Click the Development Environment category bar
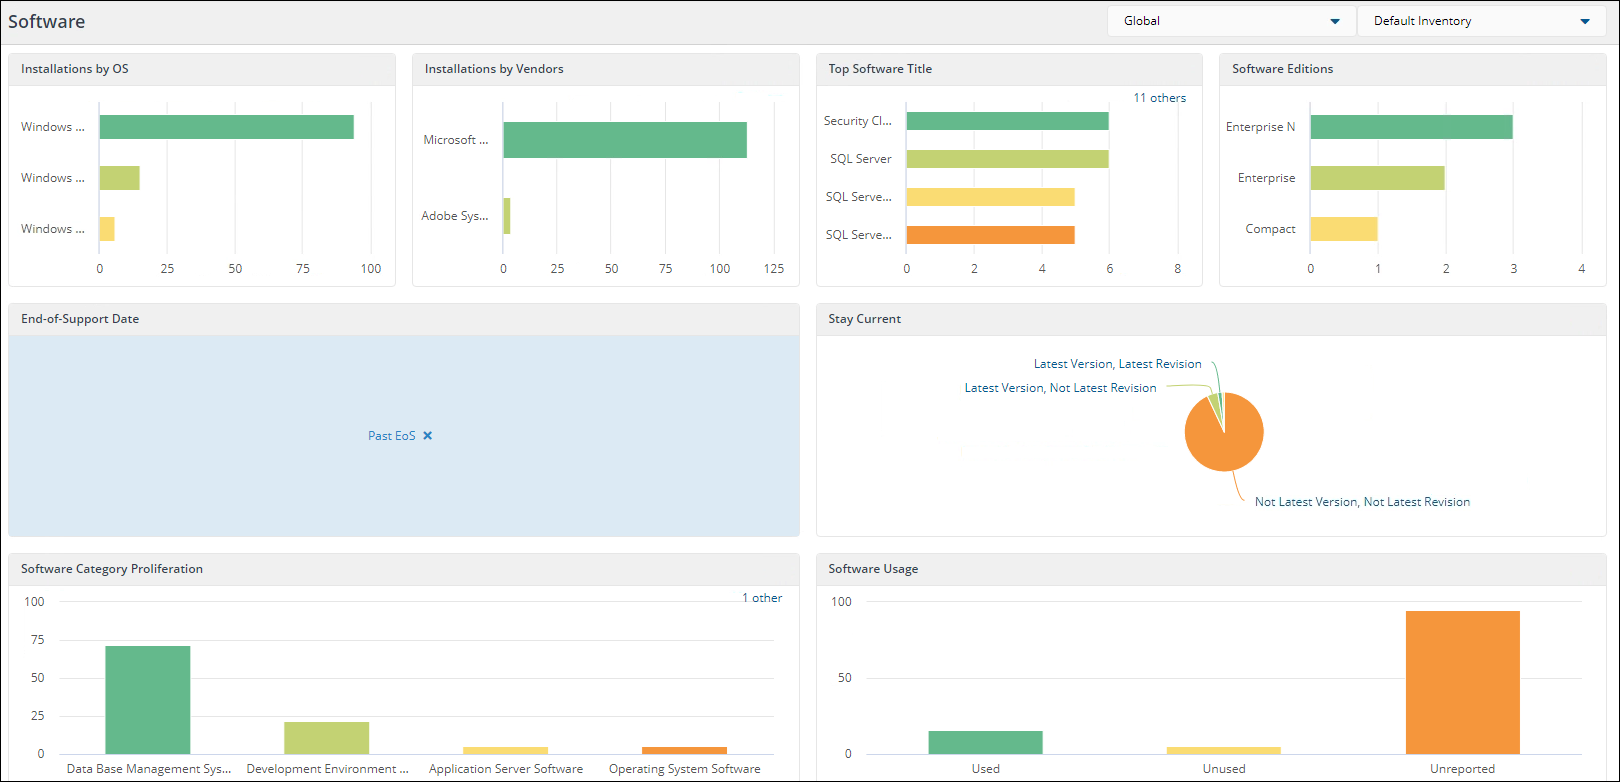Image resolution: width=1620 pixels, height=782 pixels. [x=326, y=738]
